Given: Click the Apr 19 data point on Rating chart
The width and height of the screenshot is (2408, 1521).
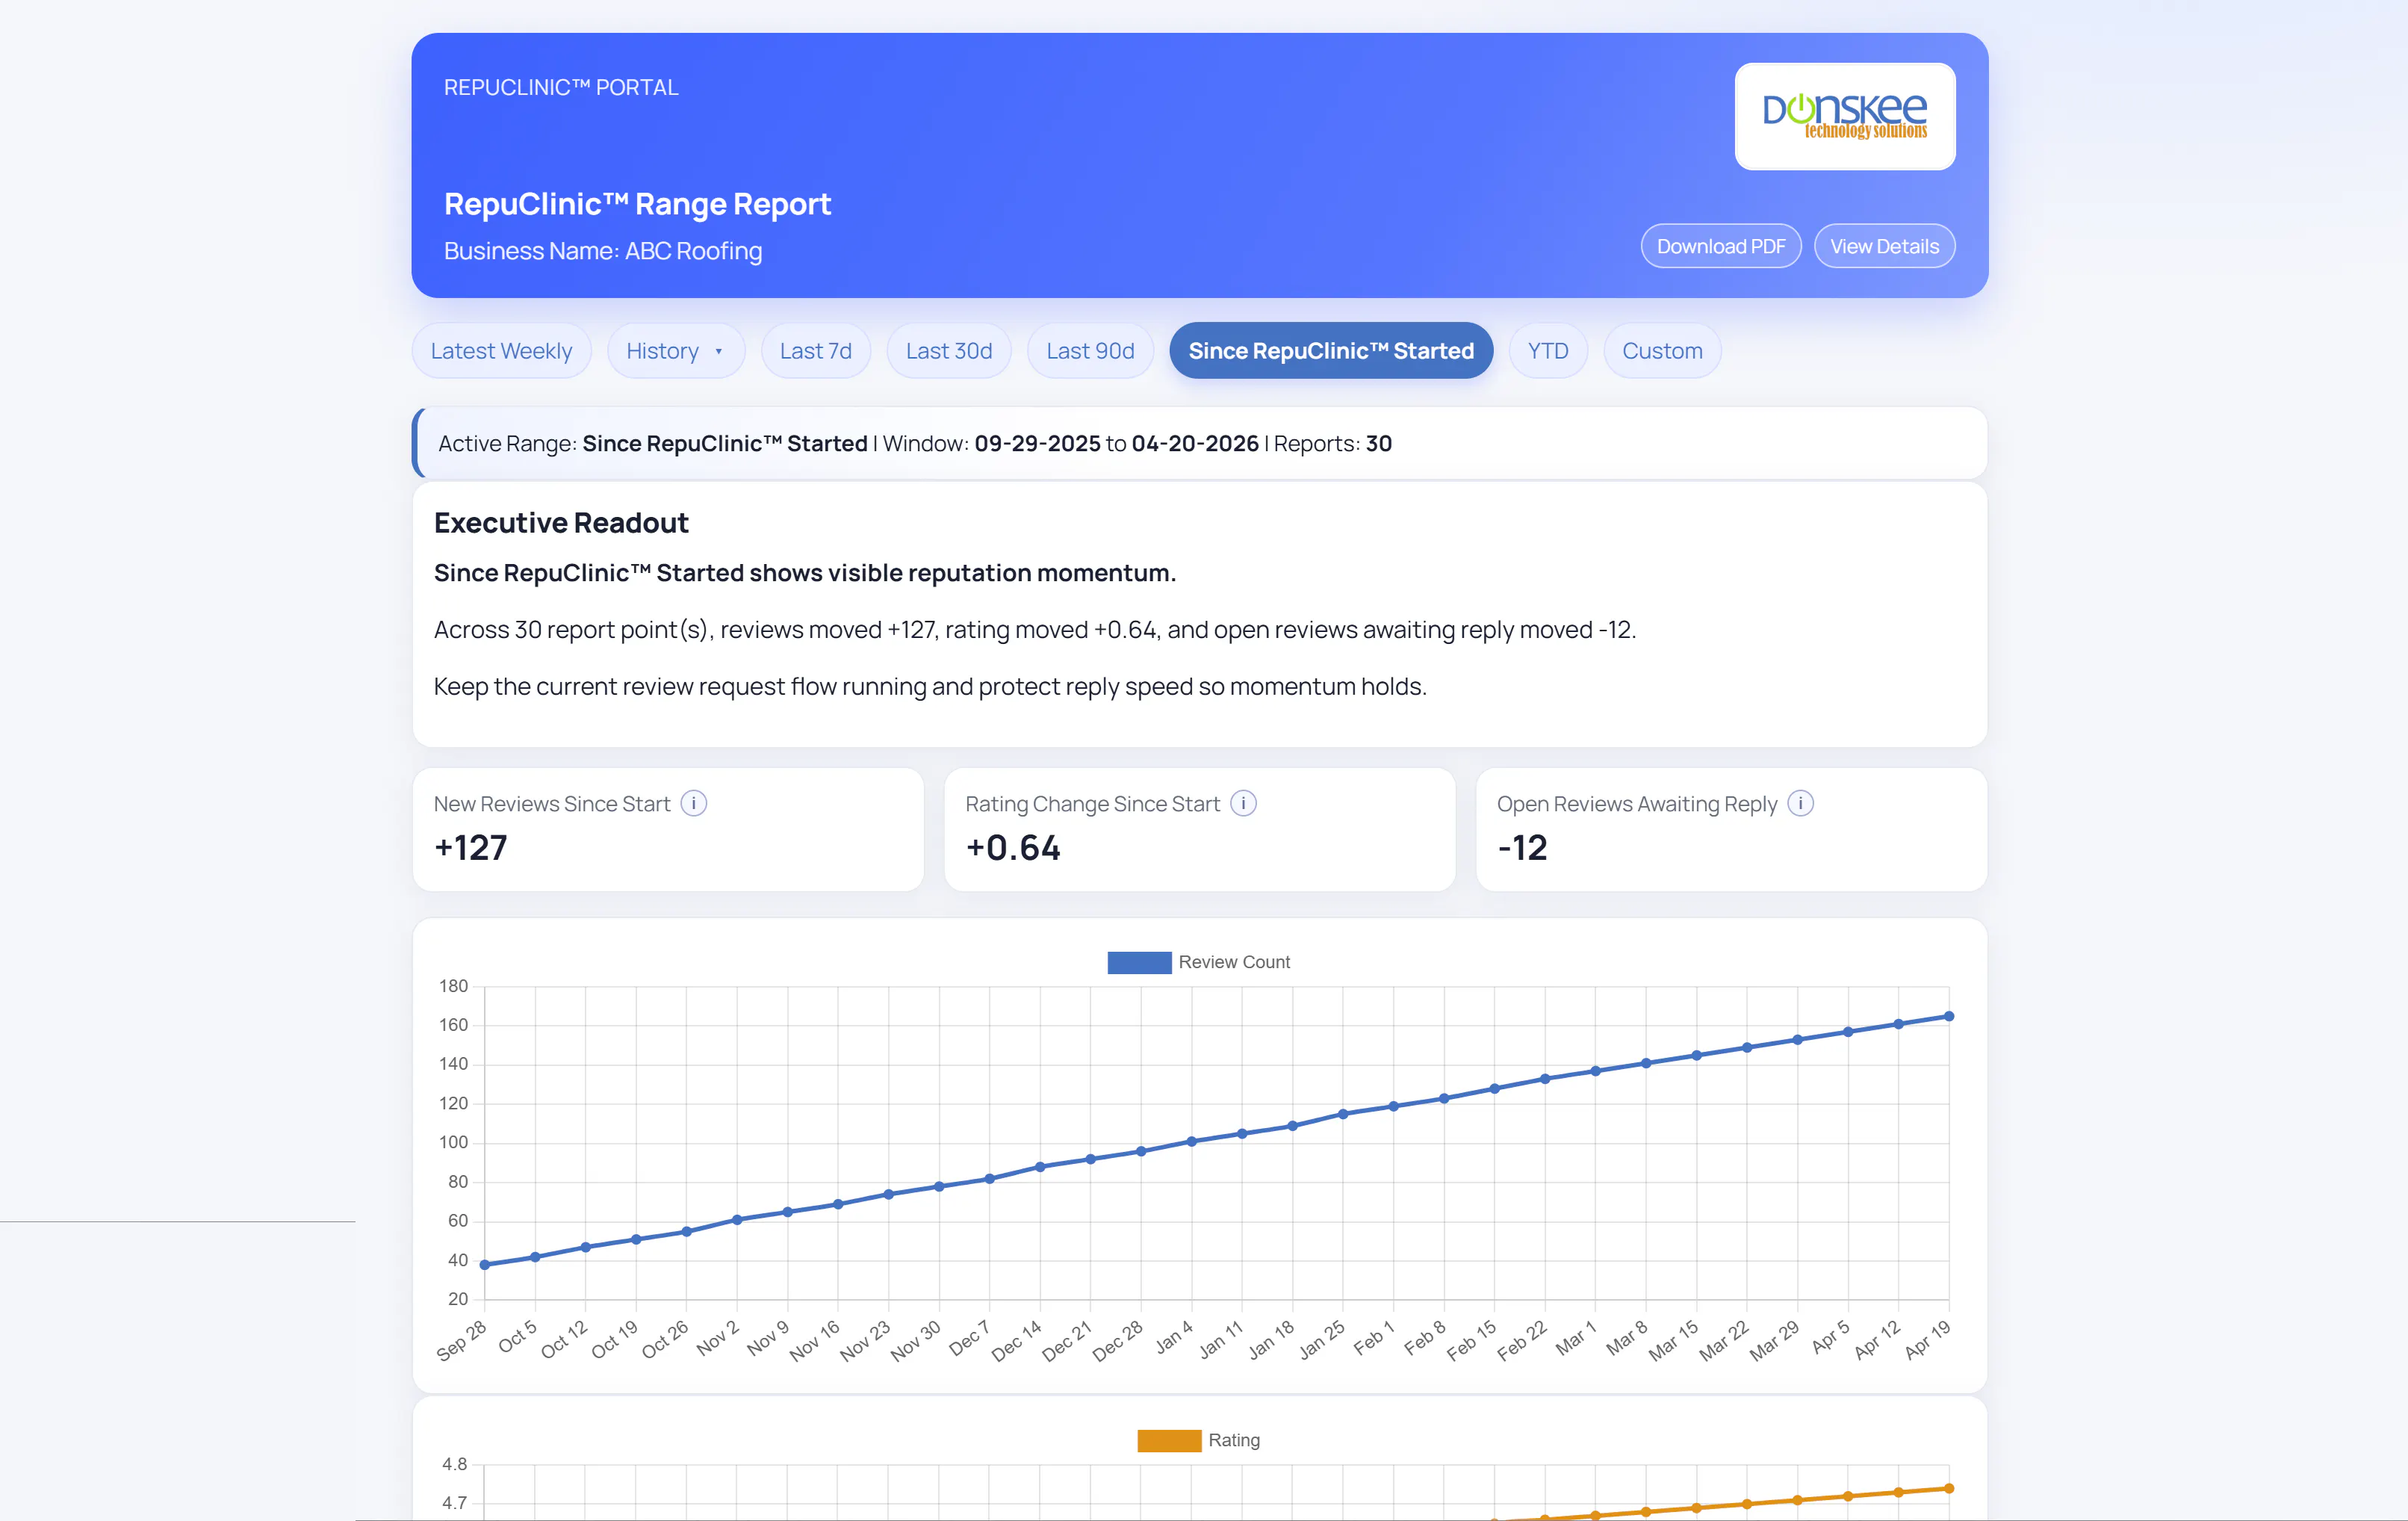Looking at the screenshot, I should pos(1948,1488).
